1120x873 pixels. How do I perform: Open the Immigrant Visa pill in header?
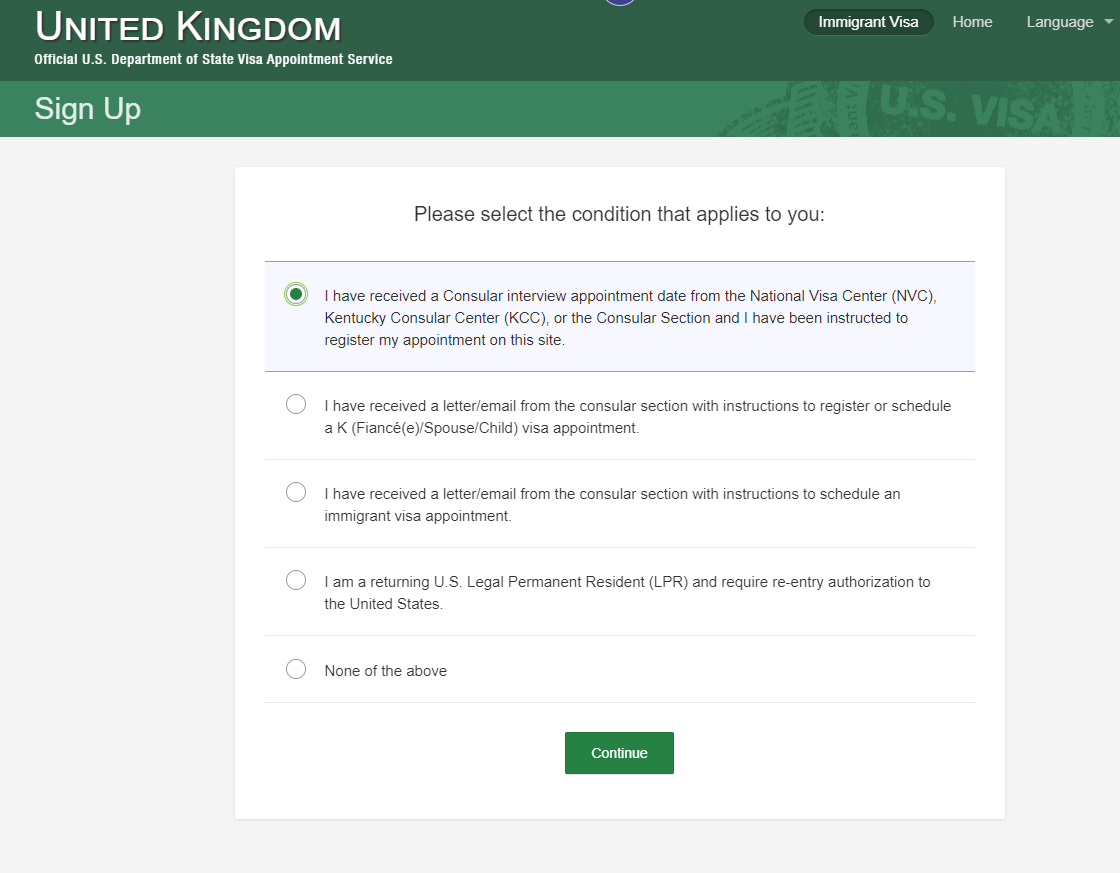coord(869,22)
